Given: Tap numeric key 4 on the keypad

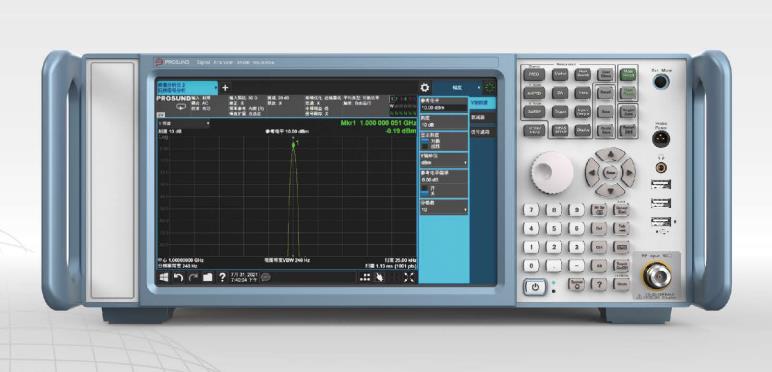Looking at the screenshot, I should pos(531,228).
